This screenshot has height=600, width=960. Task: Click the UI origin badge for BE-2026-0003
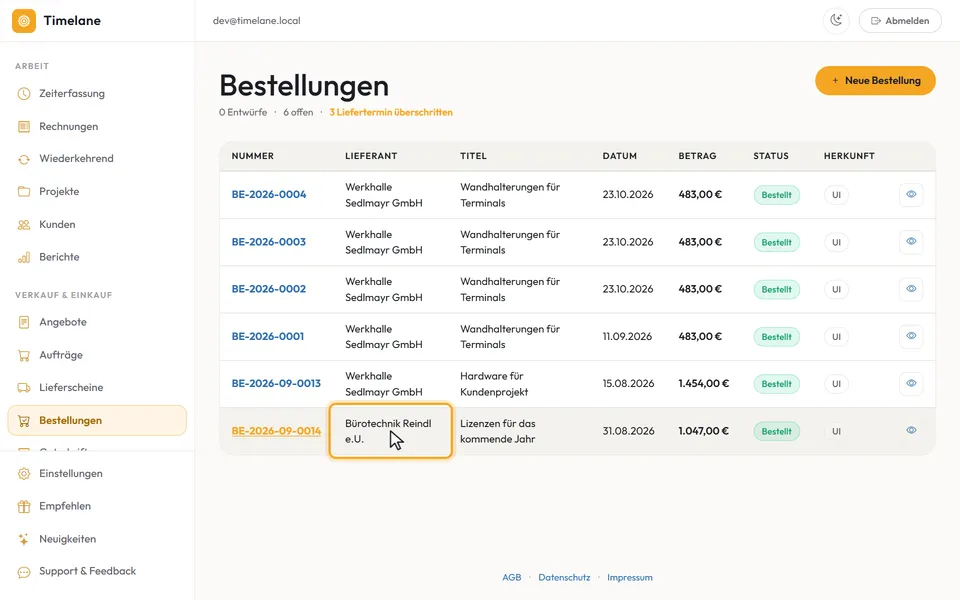tap(836, 242)
